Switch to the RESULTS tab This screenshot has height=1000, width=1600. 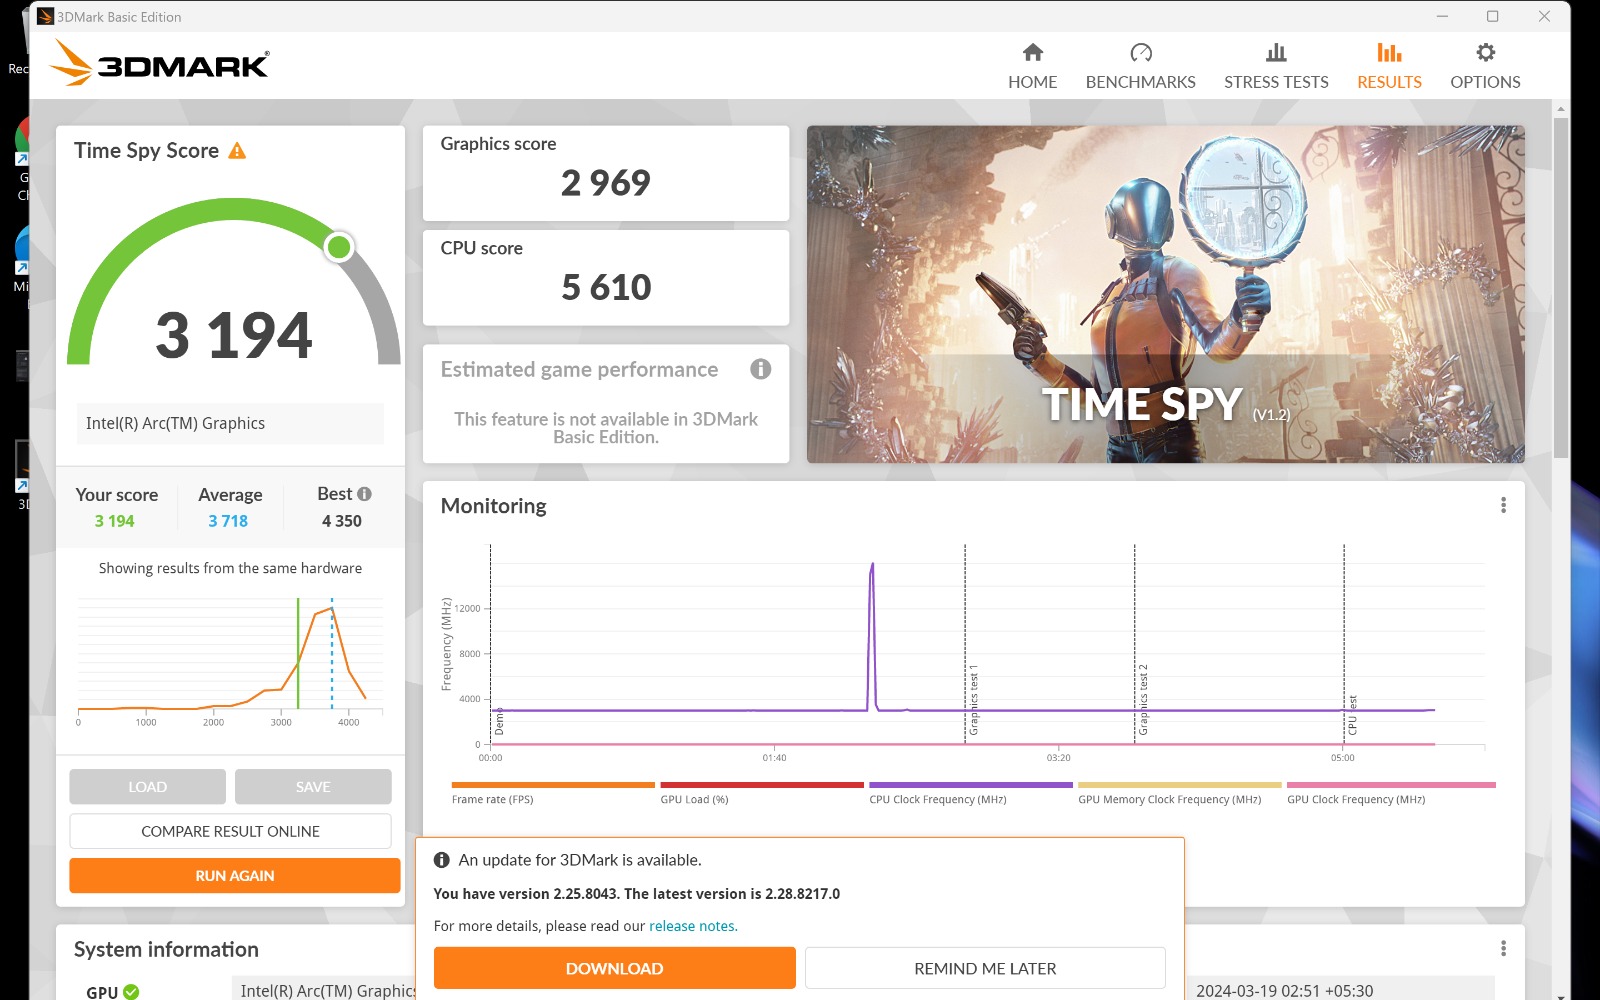pyautogui.click(x=1388, y=66)
